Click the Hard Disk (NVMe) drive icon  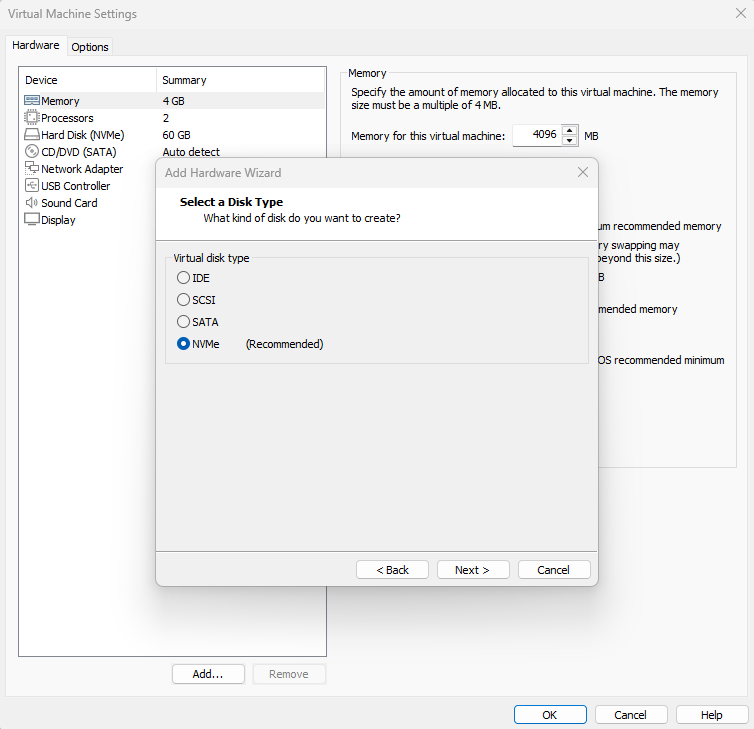coord(32,135)
